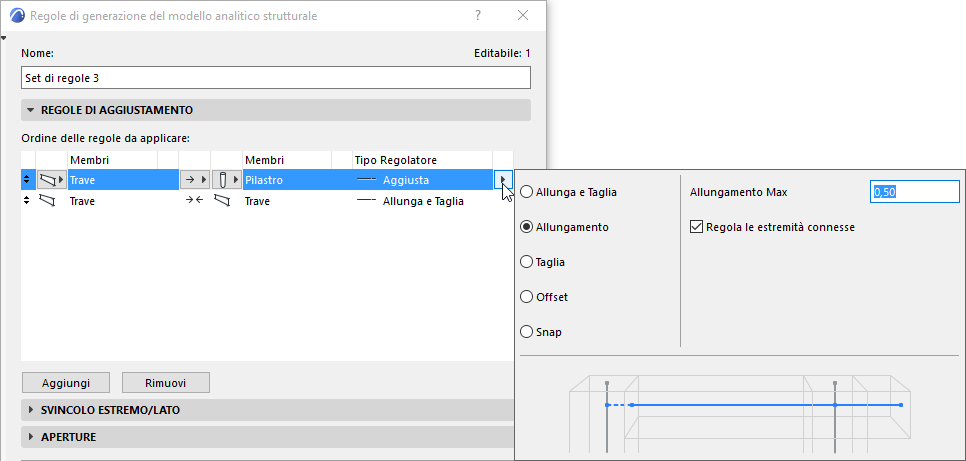Click the Rimuovi button
Screen dimensions: 966x461
[x=166, y=383]
